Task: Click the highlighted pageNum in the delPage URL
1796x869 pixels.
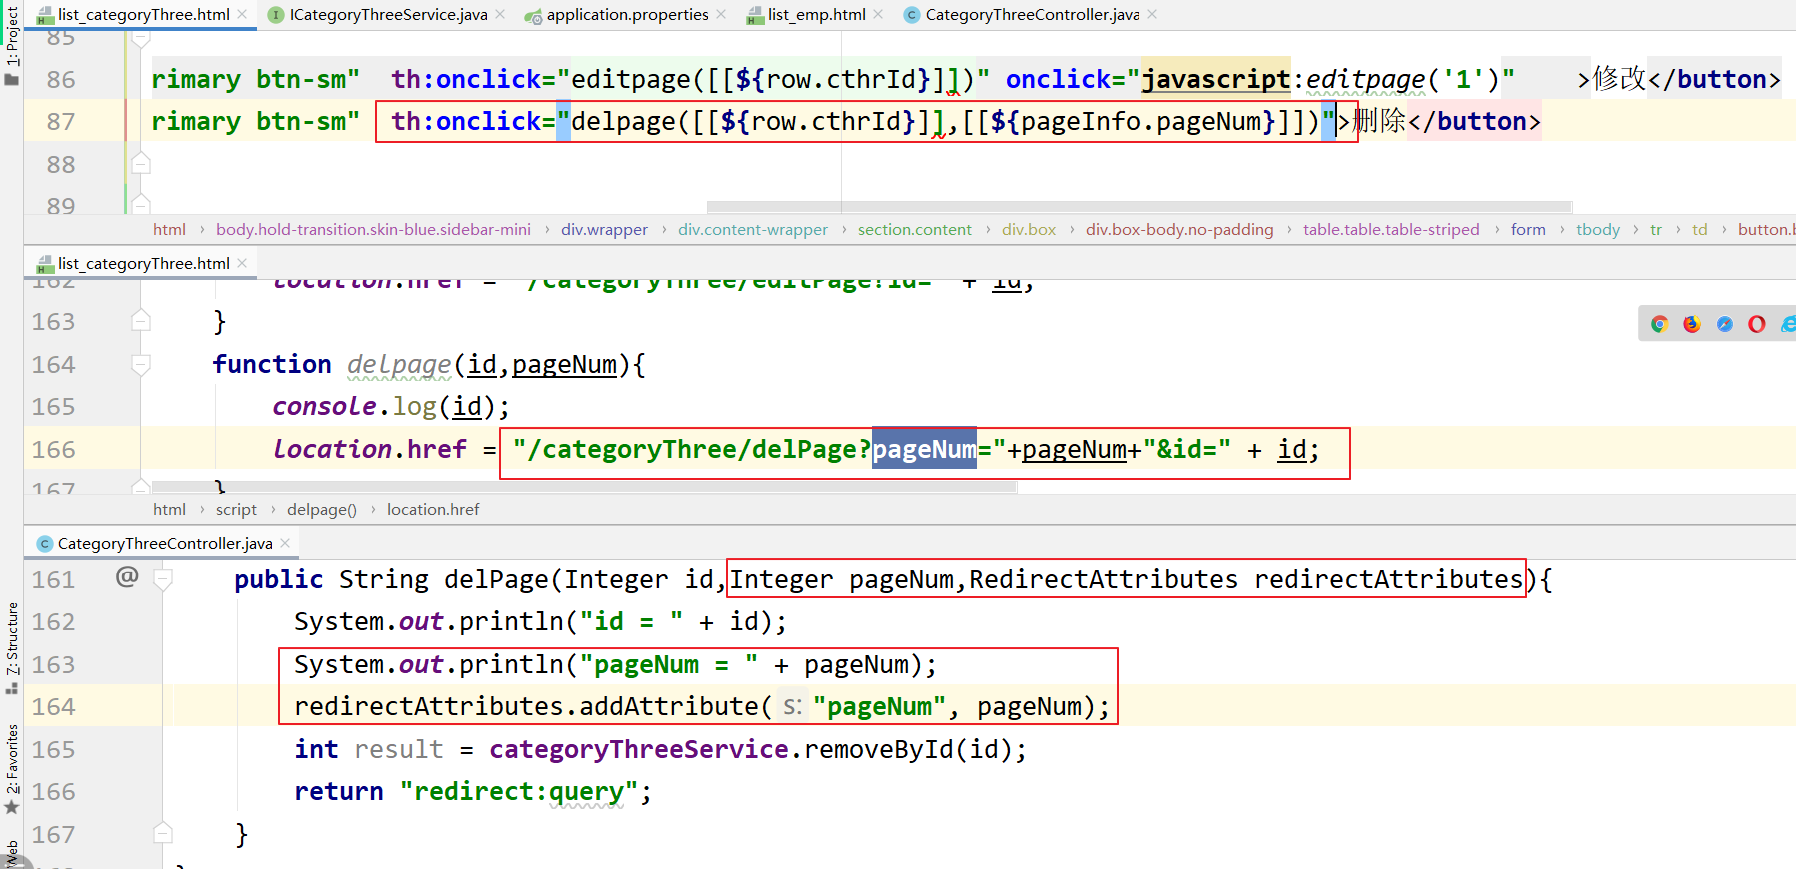Action: (924, 449)
